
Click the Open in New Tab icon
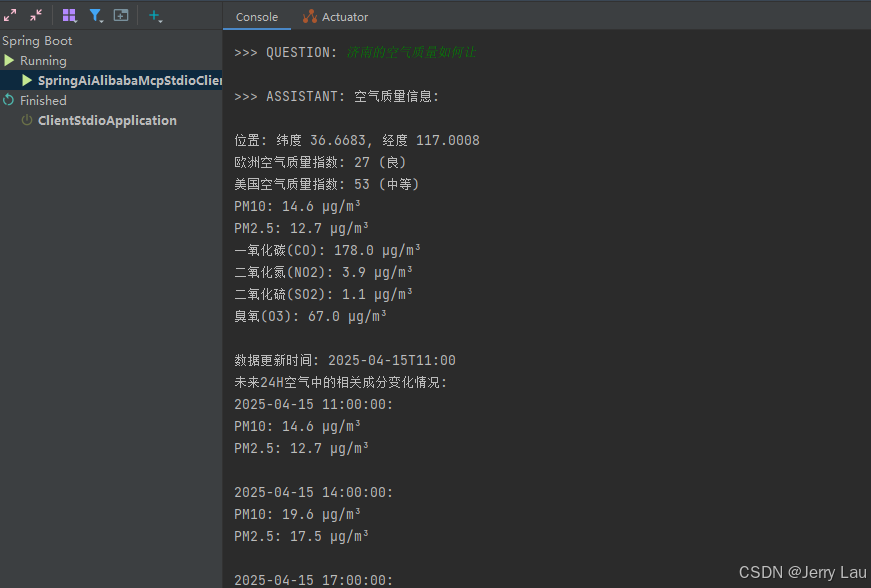121,16
